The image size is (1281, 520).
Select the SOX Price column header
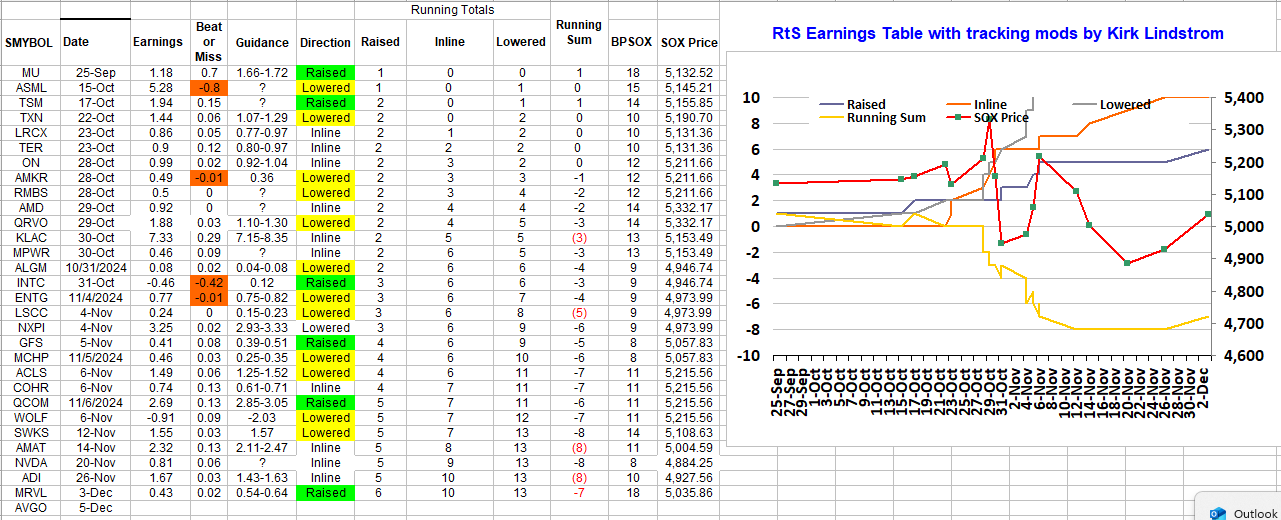pyautogui.click(x=689, y=42)
